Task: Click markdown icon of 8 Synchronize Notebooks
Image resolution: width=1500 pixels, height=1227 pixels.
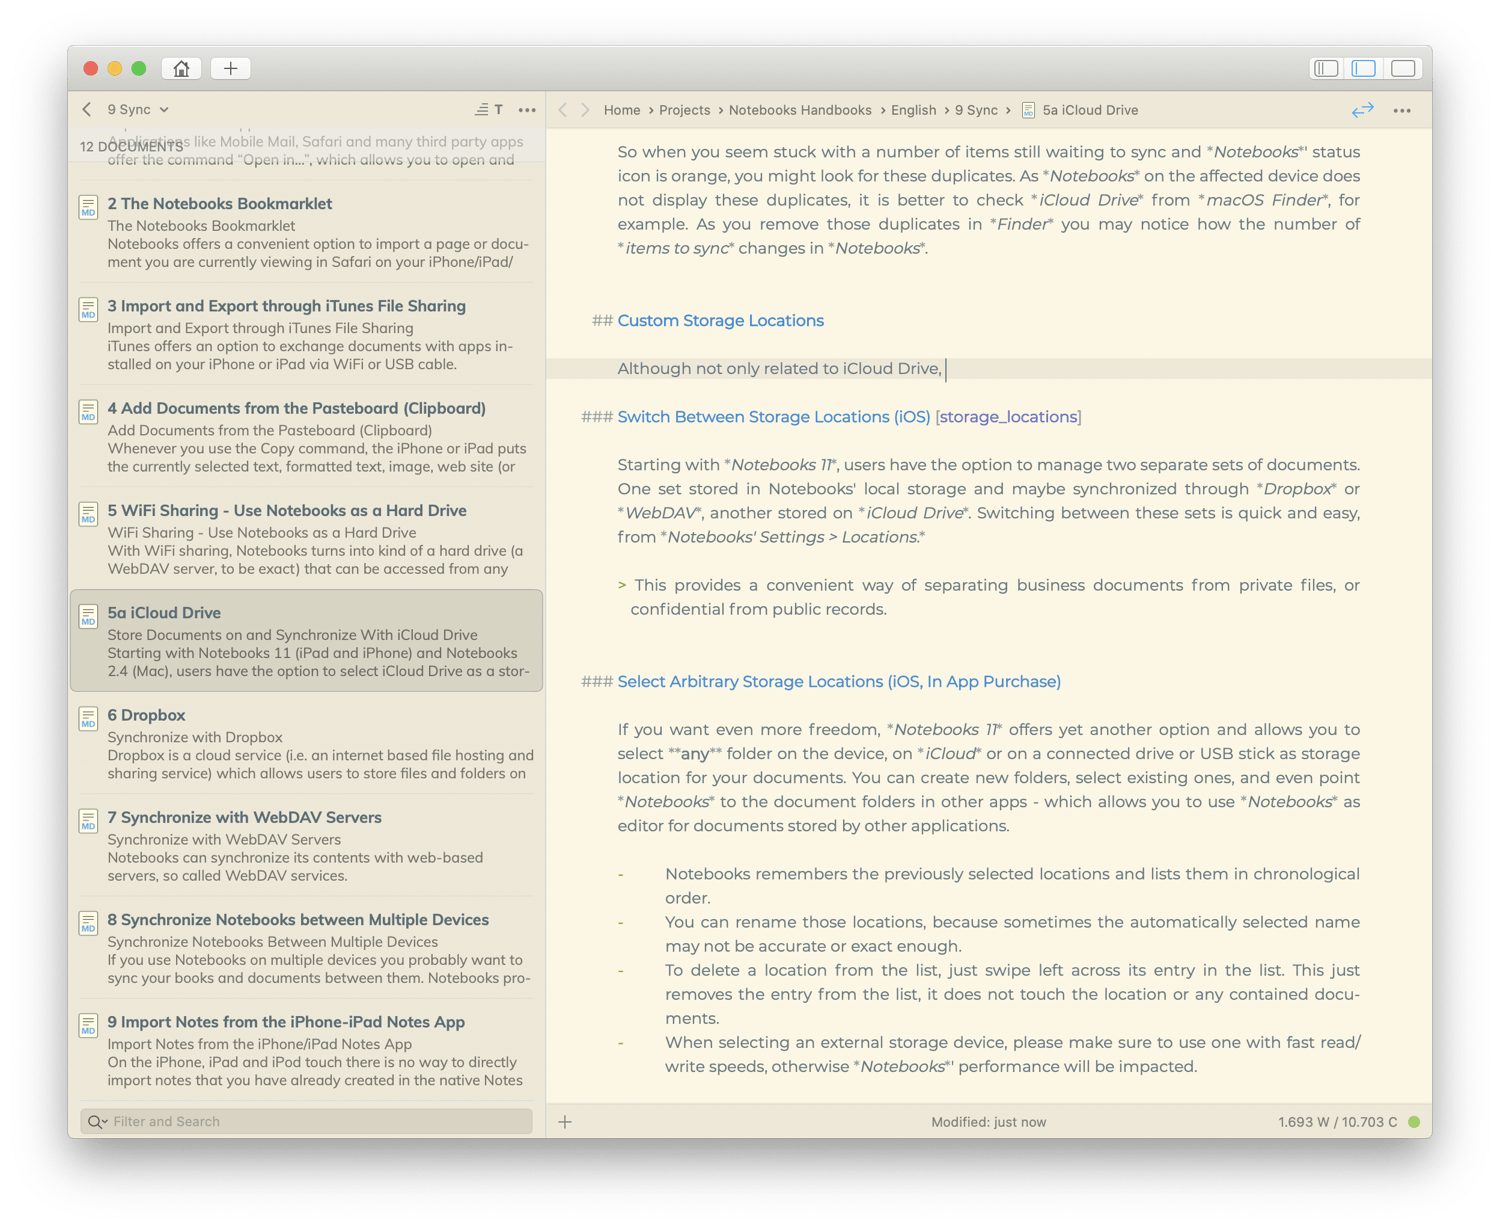Action: (88, 923)
